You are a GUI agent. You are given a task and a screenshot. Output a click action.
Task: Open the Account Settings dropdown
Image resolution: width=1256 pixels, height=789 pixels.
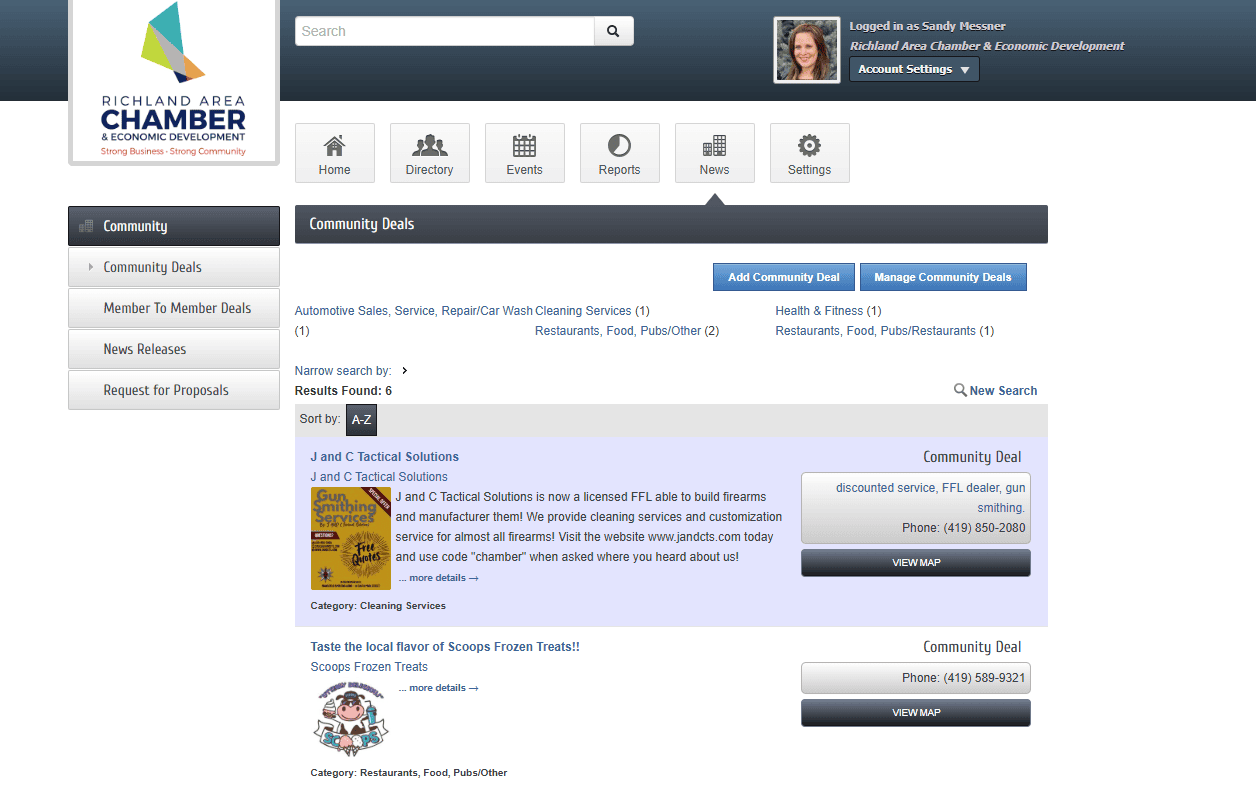(914, 69)
